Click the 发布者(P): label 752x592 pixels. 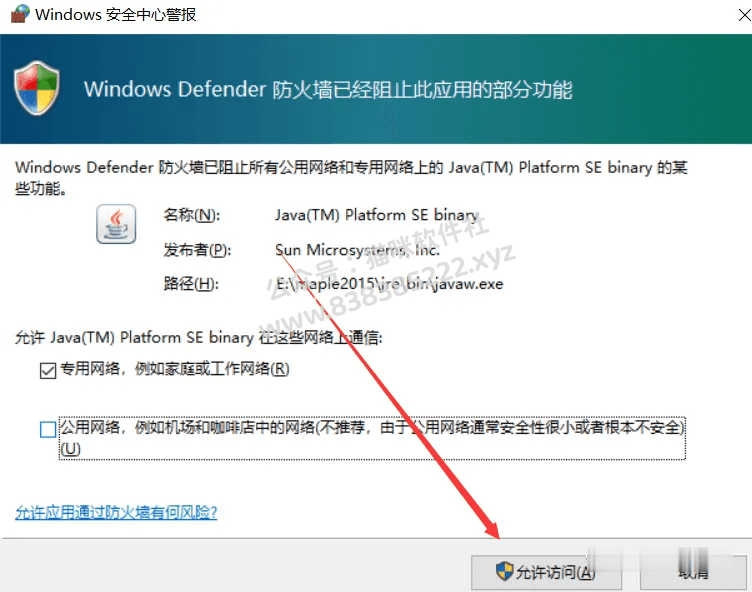tap(197, 250)
